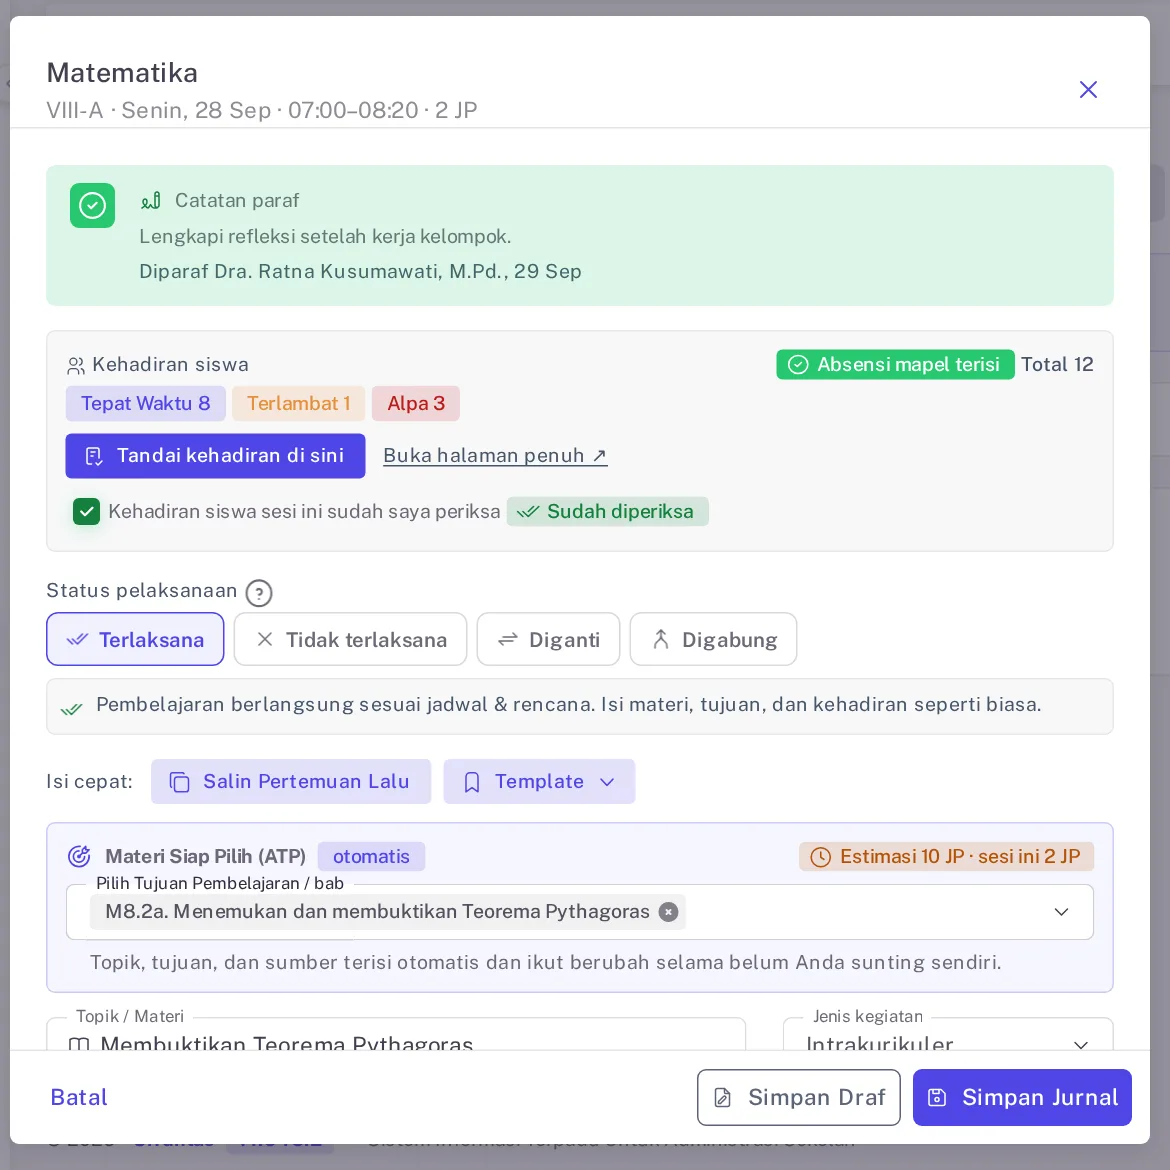Select Diganti status
Image resolution: width=1170 pixels, height=1170 pixels.
coord(548,639)
